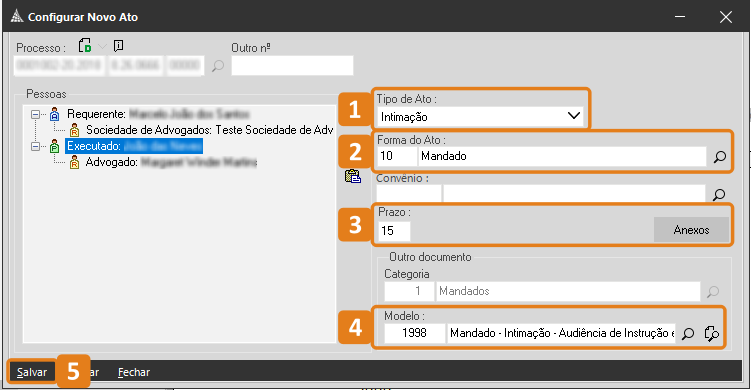751x390 pixels.
Task: Select the Requerente row in Pessoas
Action: [x=158, y=114]
